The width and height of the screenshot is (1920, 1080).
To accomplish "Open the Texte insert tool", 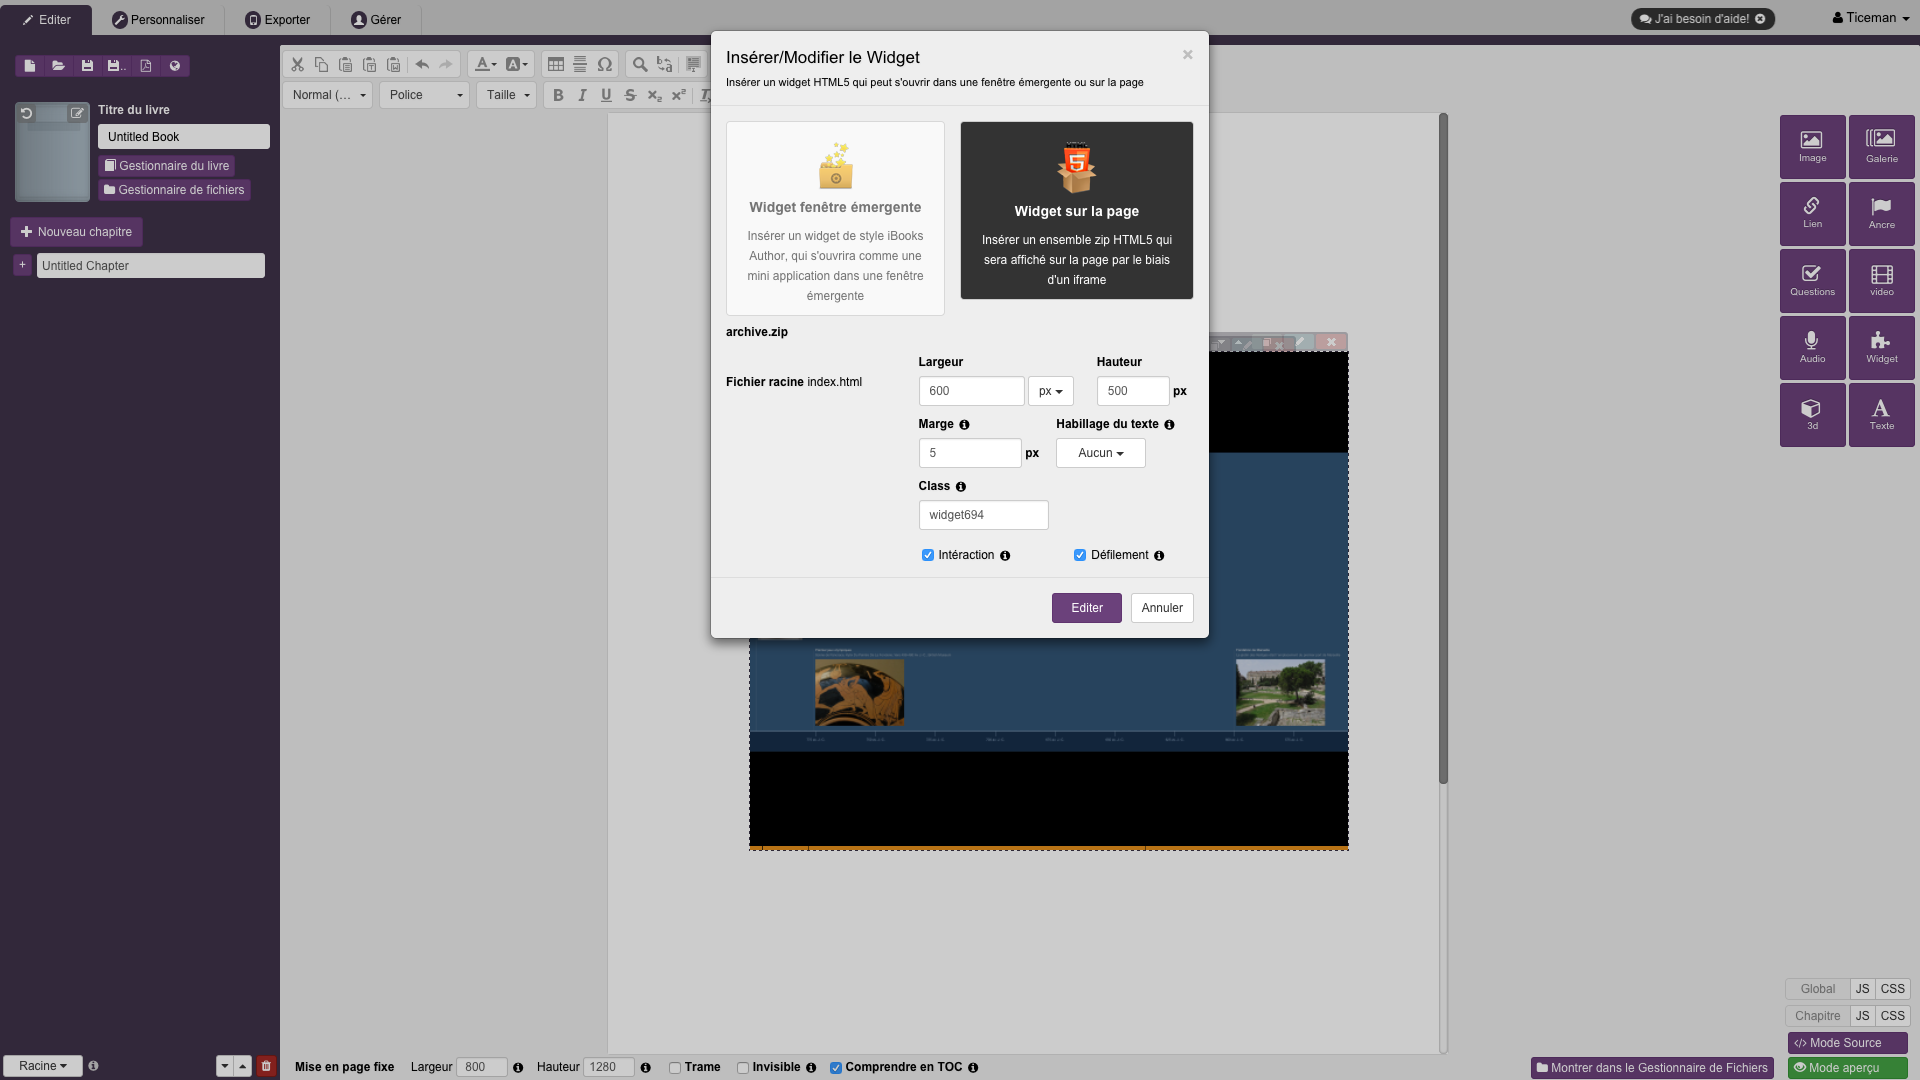I will [x=1881, y=415].
